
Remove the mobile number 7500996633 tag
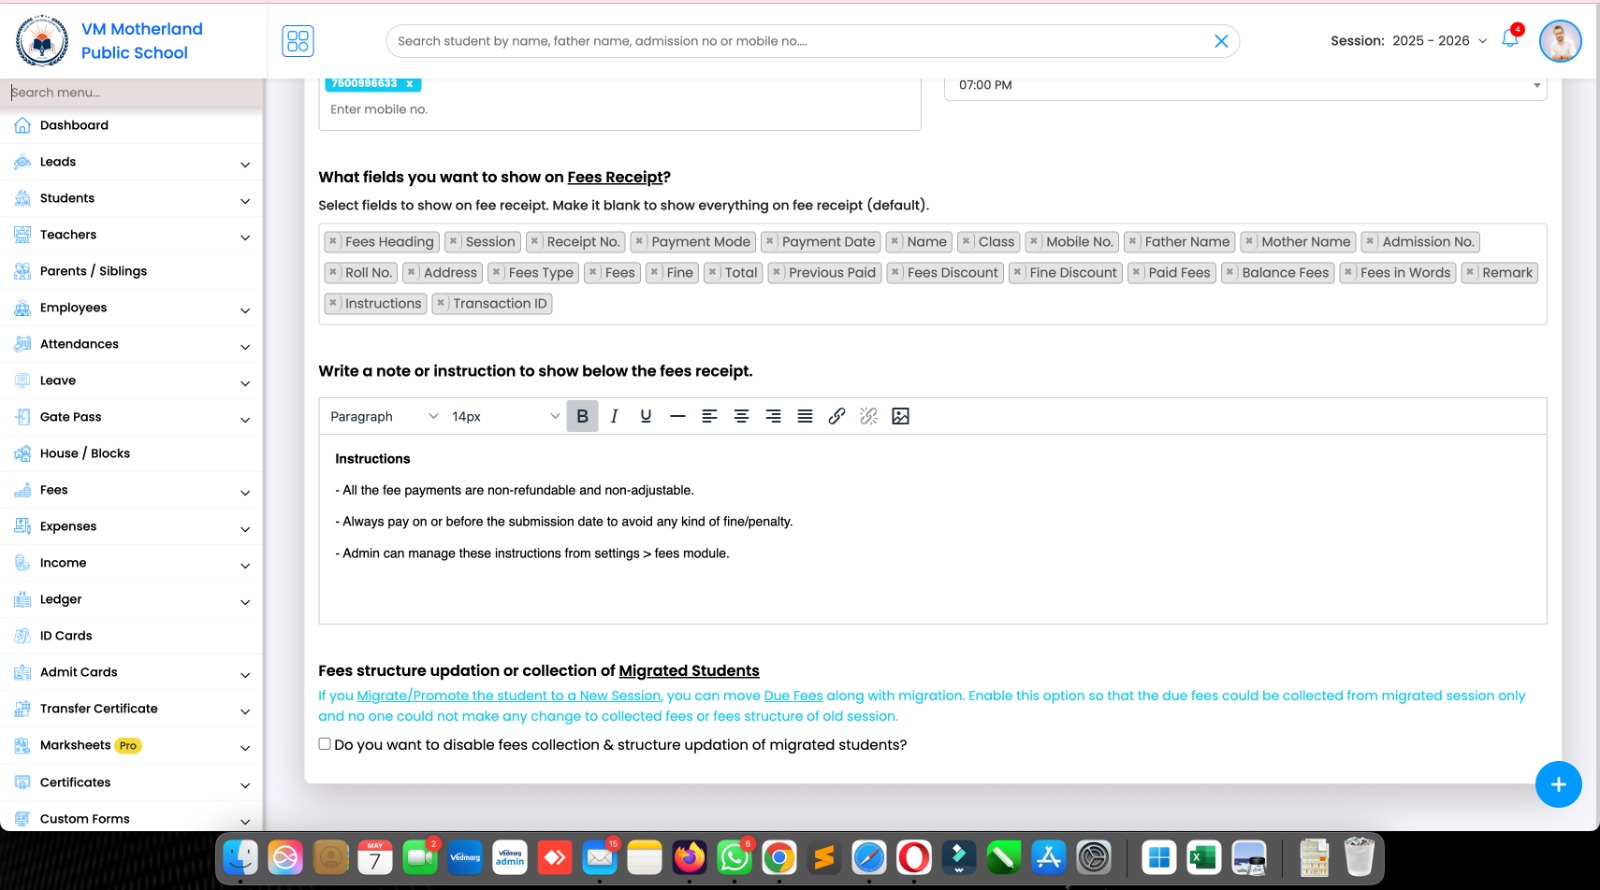click(x=409, y=84)
